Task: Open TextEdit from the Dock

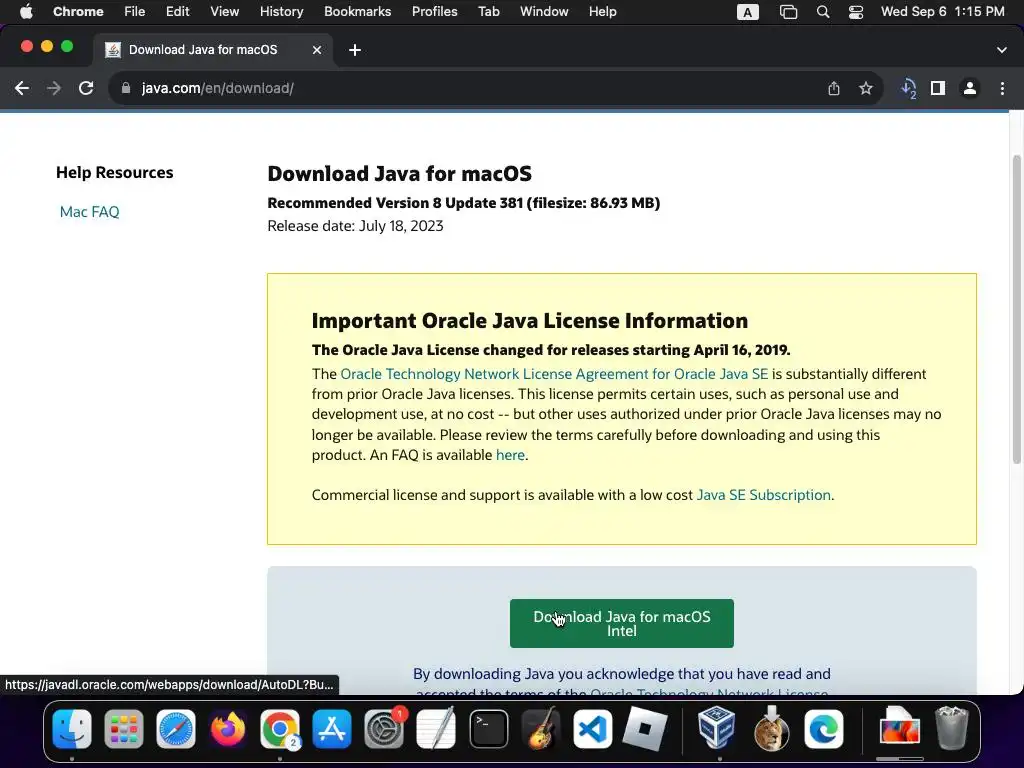Action: click(x=436, y=729)
